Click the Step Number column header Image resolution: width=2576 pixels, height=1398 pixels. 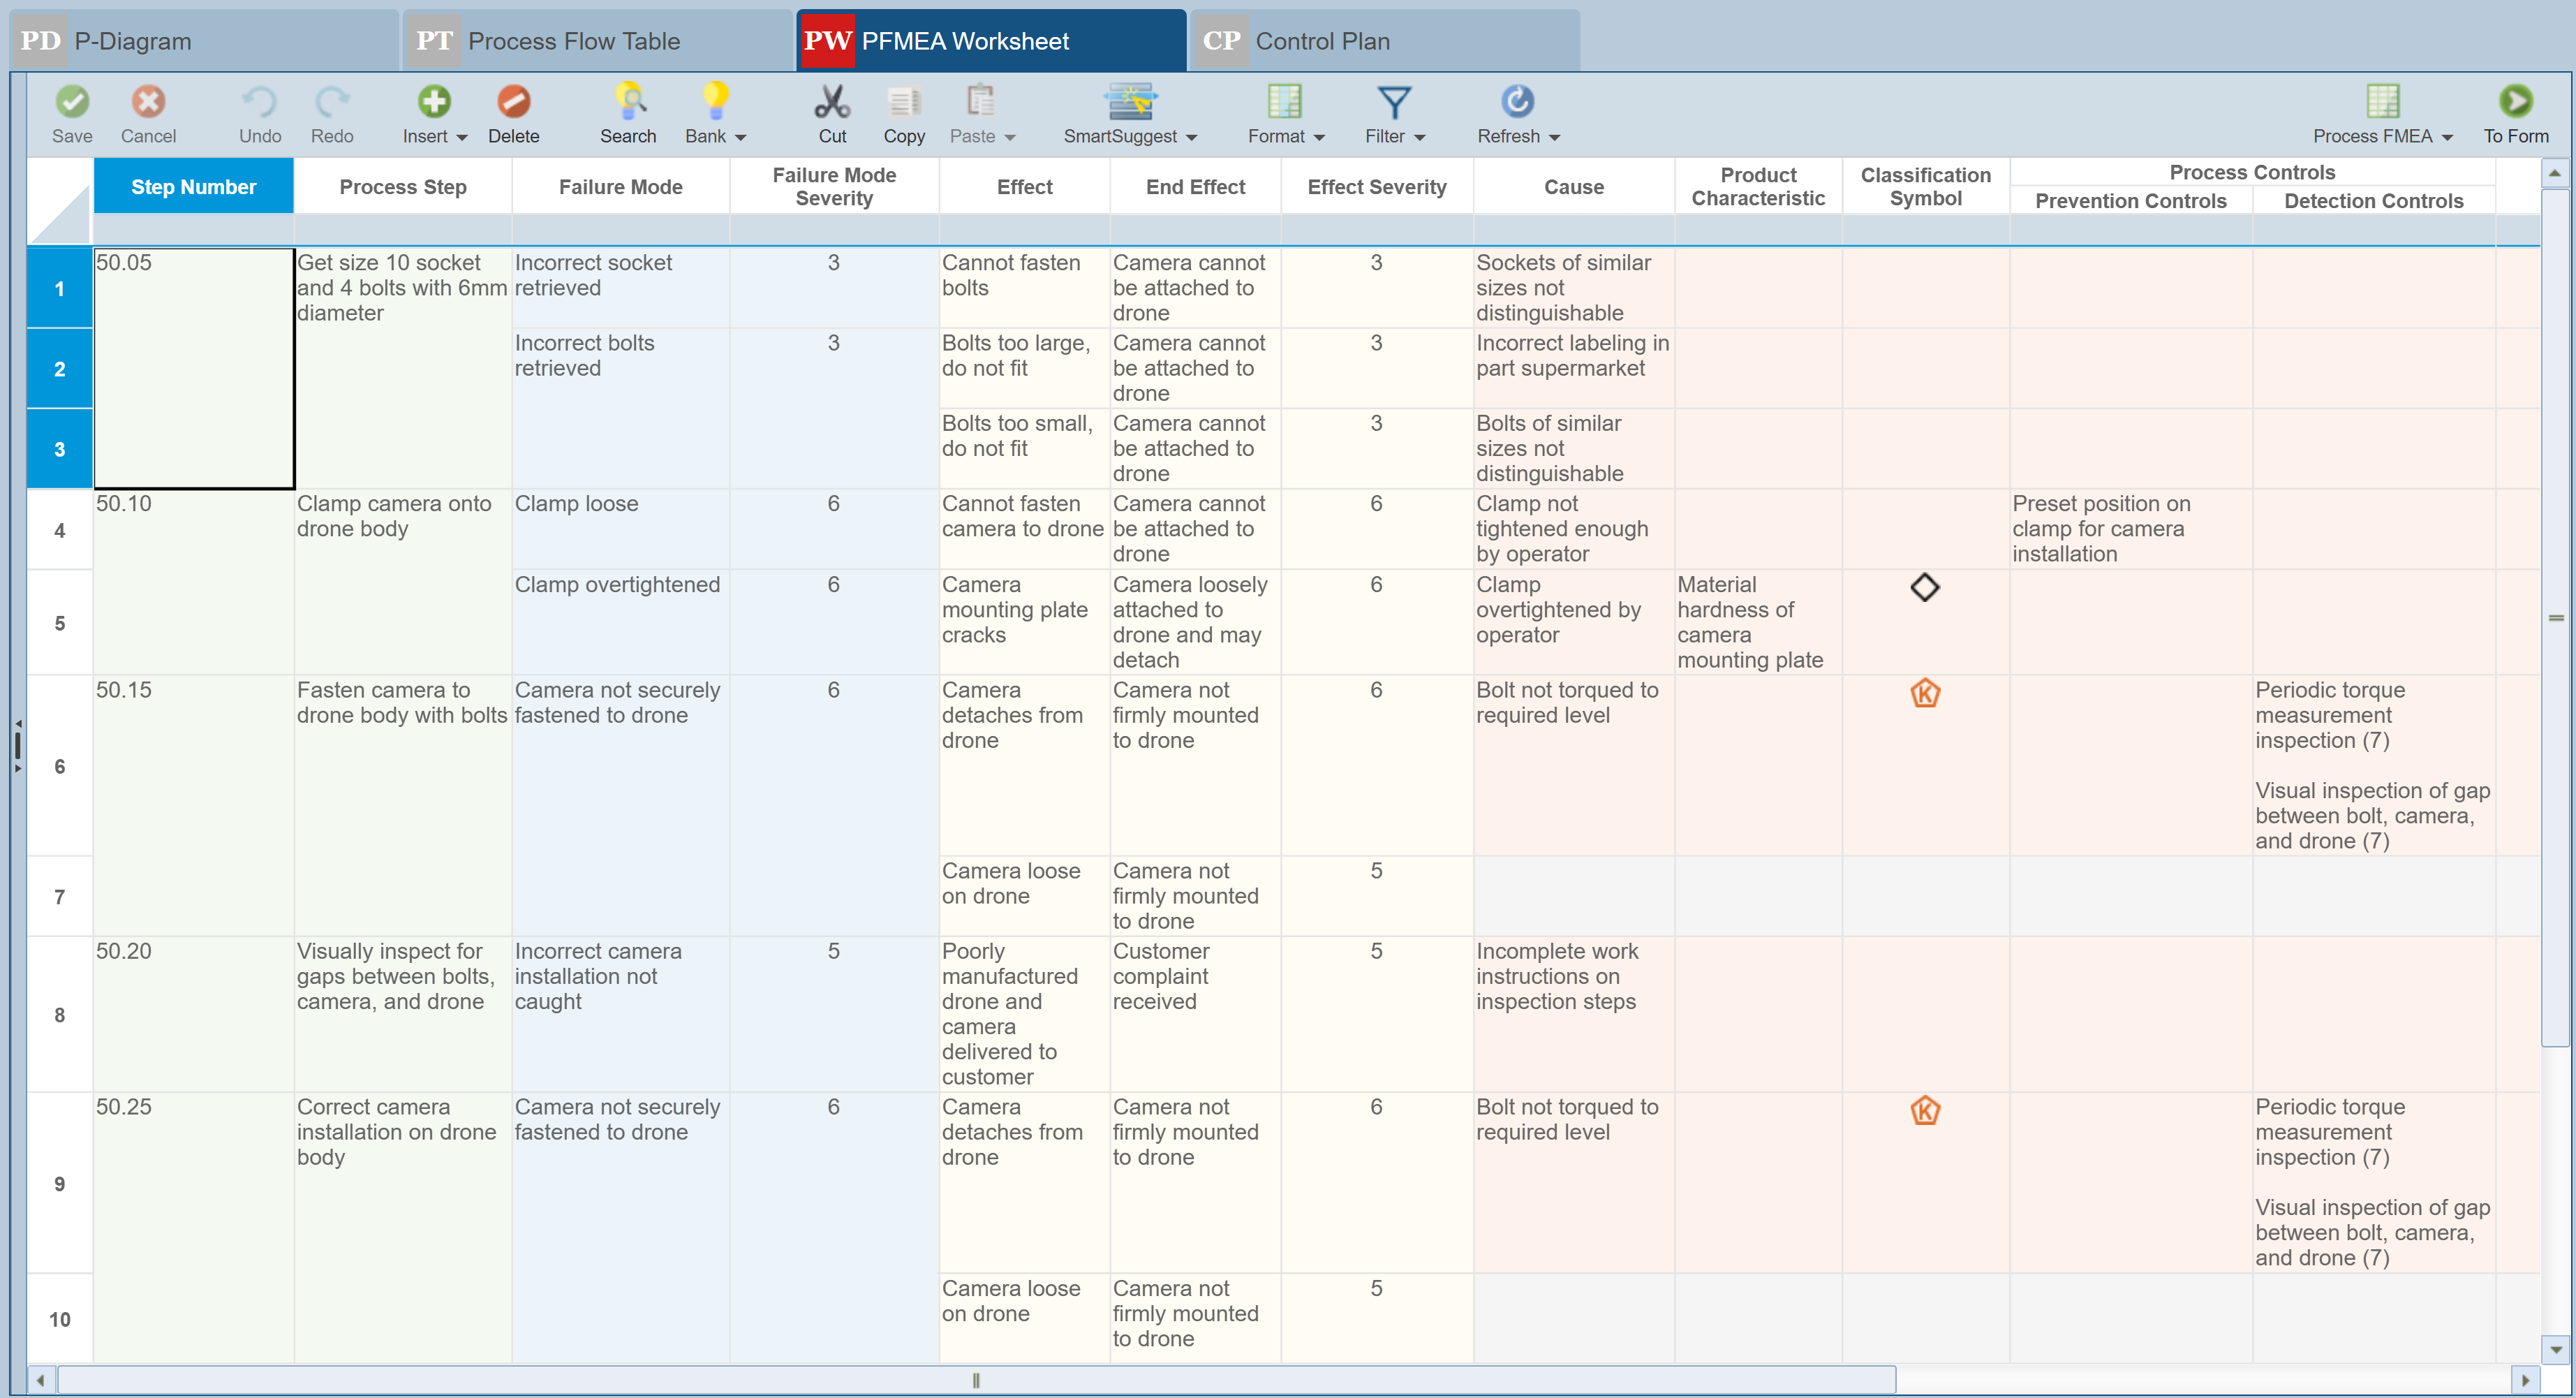[x=193, y=187]
